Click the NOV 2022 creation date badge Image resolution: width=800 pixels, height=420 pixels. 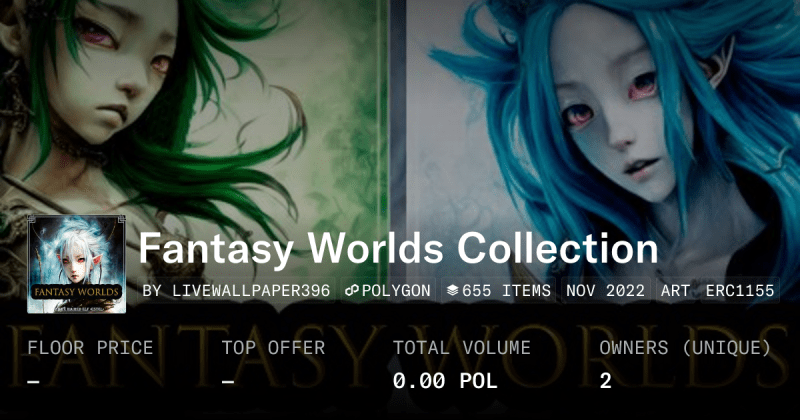(606, 291)
